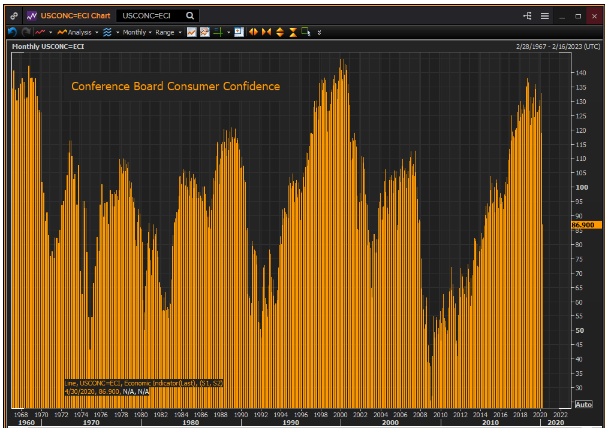This screenshot has width=611, height=434.
Task: Click the green zoom rectangle icon
Action: point(306,32)
